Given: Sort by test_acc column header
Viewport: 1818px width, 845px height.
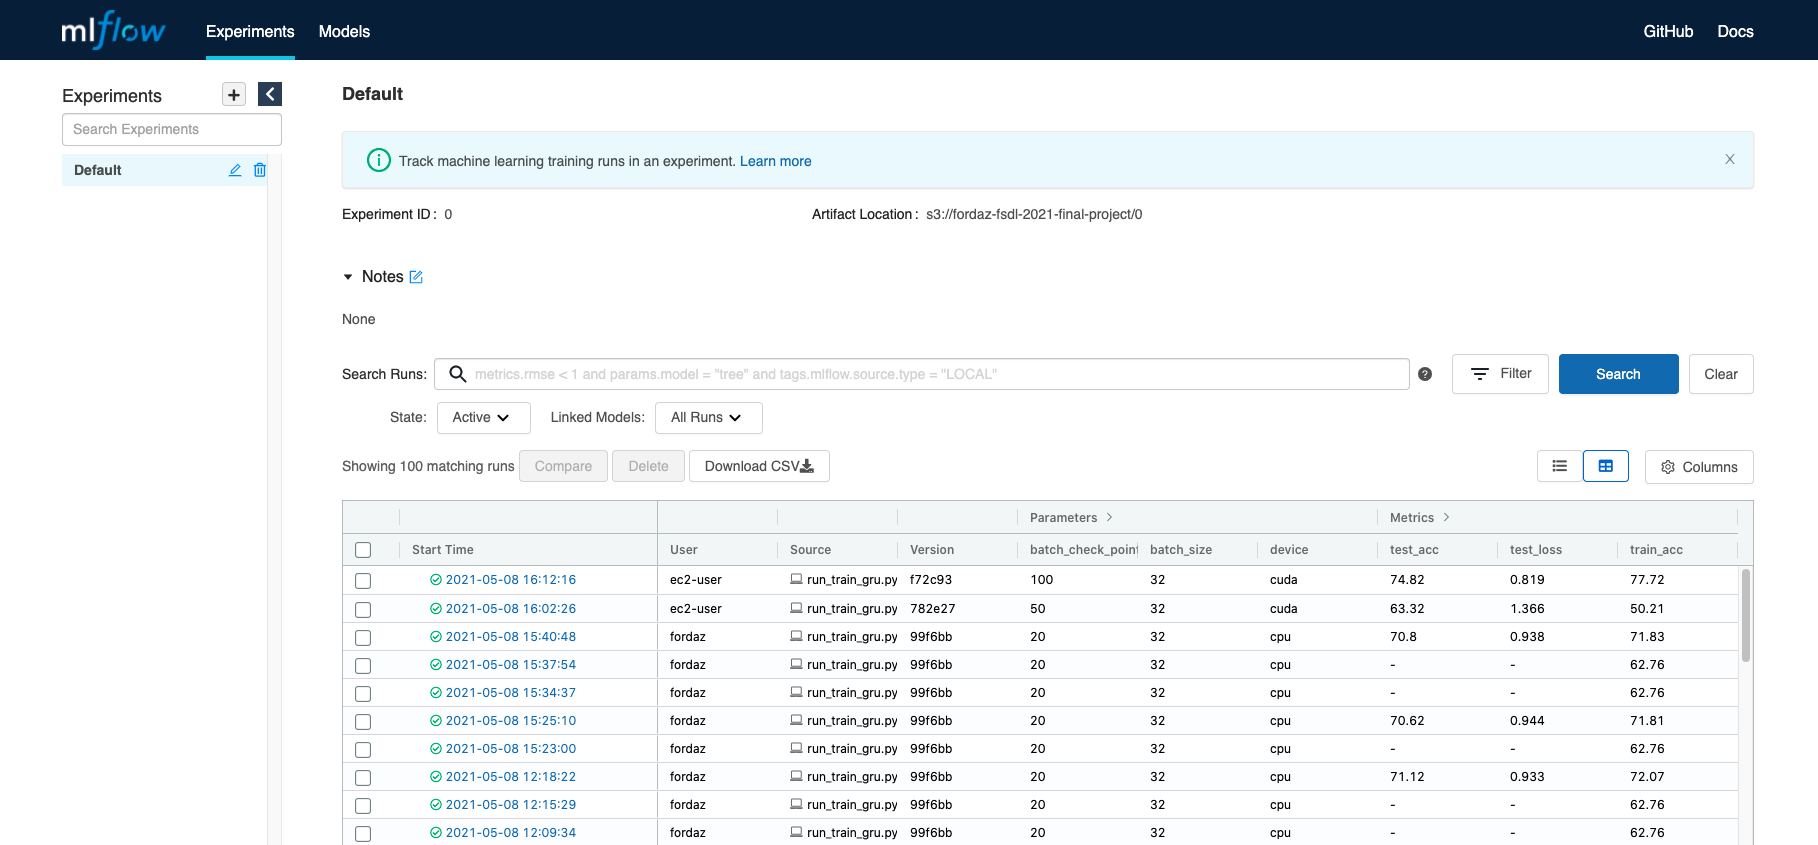Looking at the screenshot, I should 1414,550.
